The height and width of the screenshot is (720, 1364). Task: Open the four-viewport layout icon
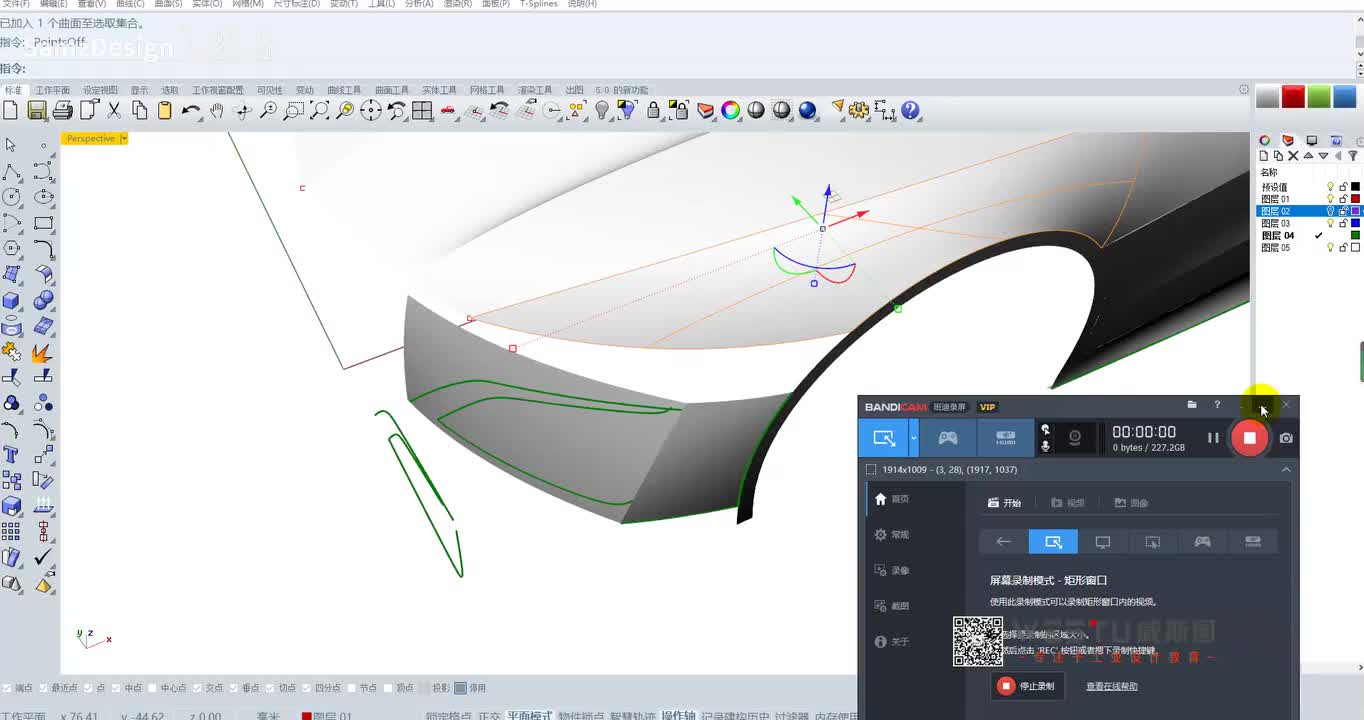(x=422, y=110)
